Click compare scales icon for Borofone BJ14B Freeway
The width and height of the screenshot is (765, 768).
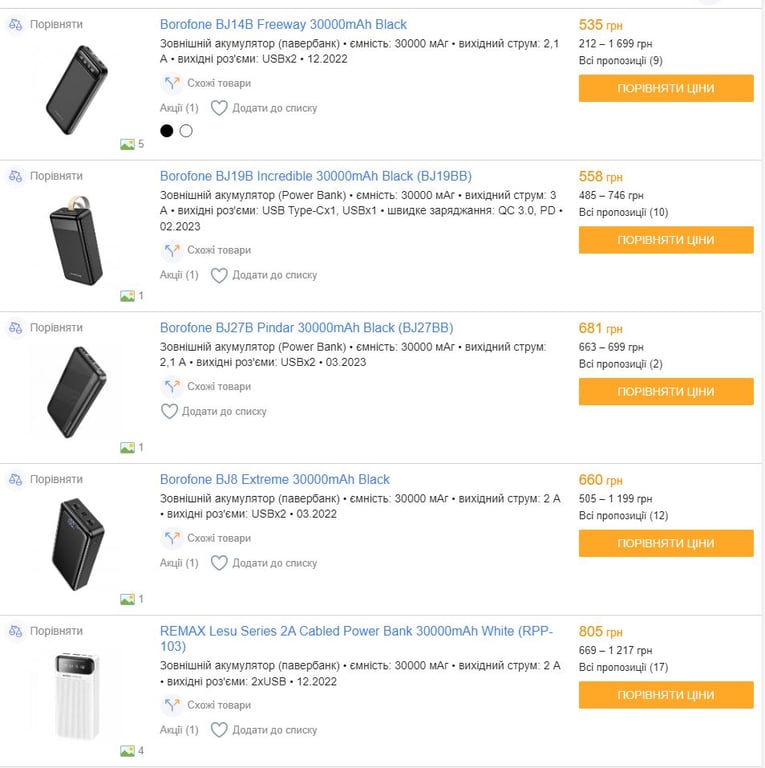tap(15, 24)
